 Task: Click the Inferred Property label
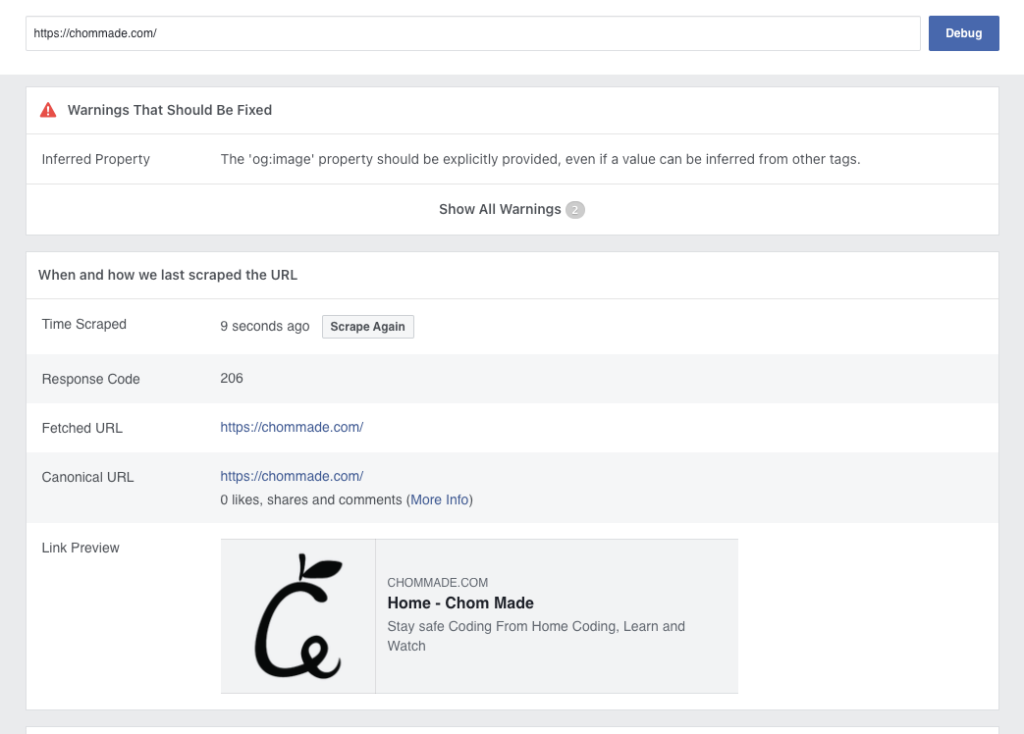[96, 159]
